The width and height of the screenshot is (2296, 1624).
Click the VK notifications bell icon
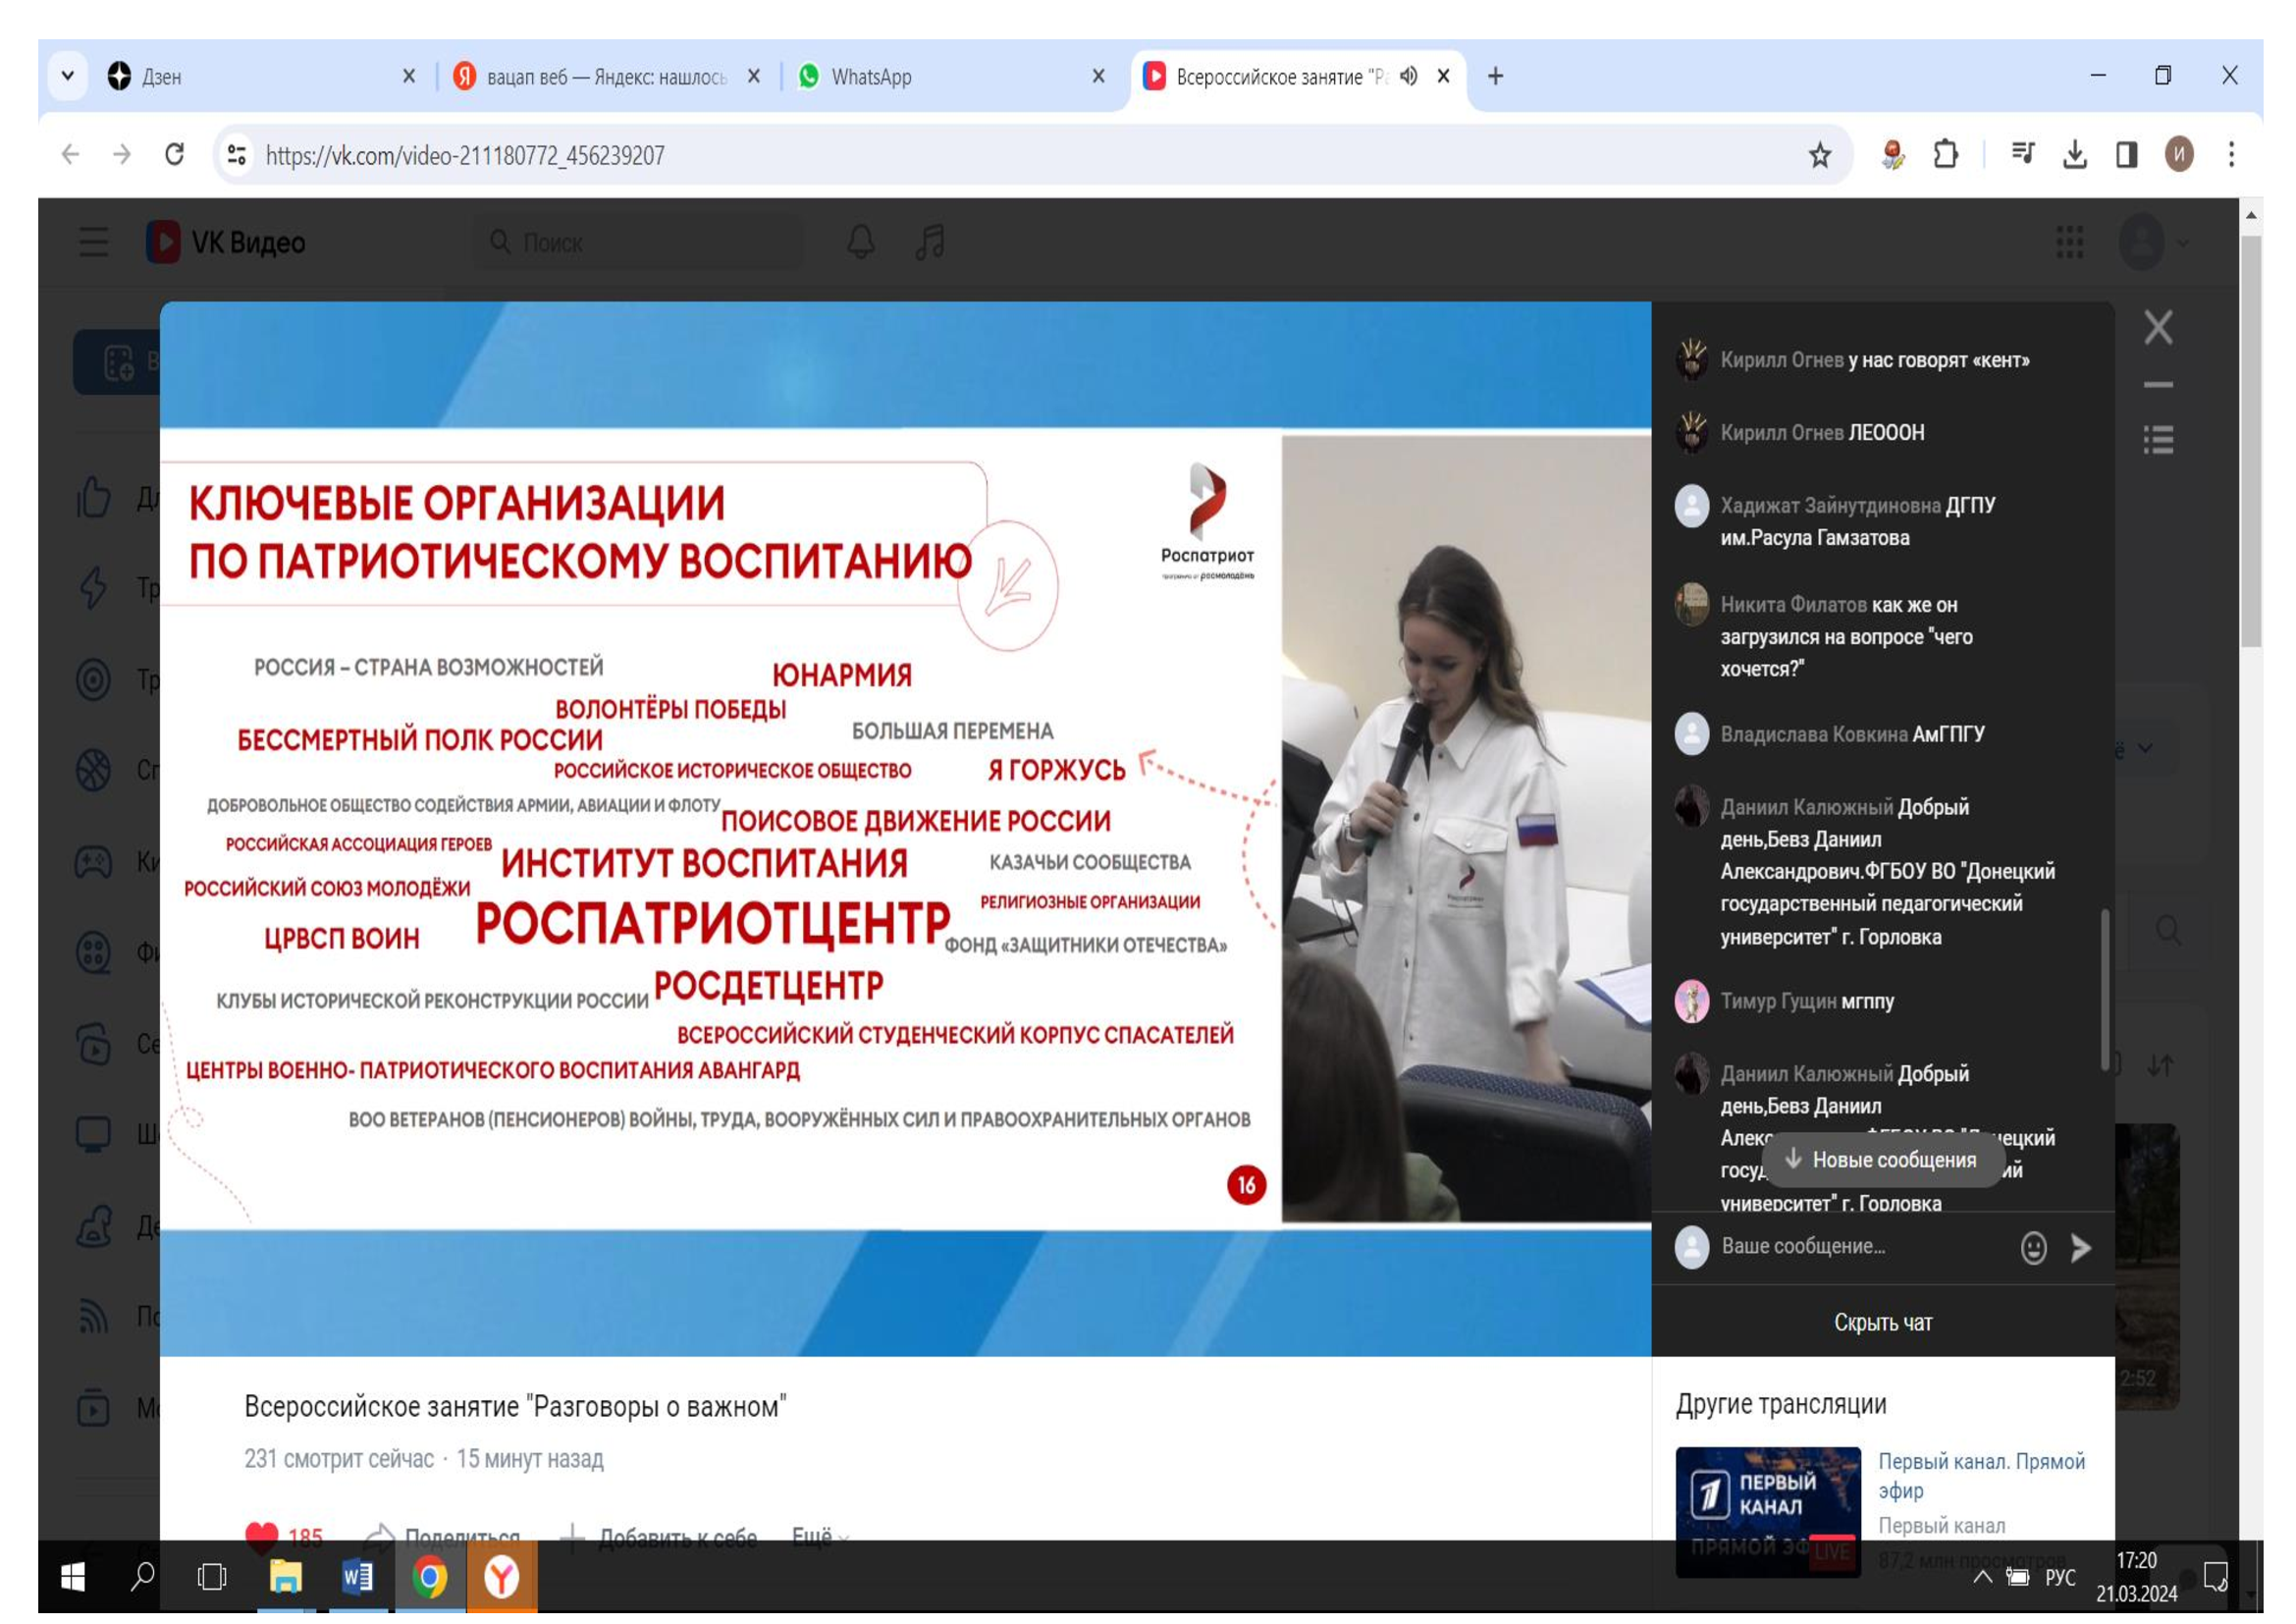pos(861,242)
